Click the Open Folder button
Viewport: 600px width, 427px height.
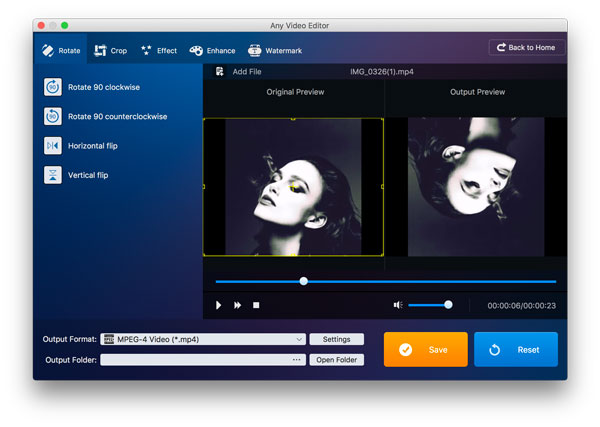point(336,360)
